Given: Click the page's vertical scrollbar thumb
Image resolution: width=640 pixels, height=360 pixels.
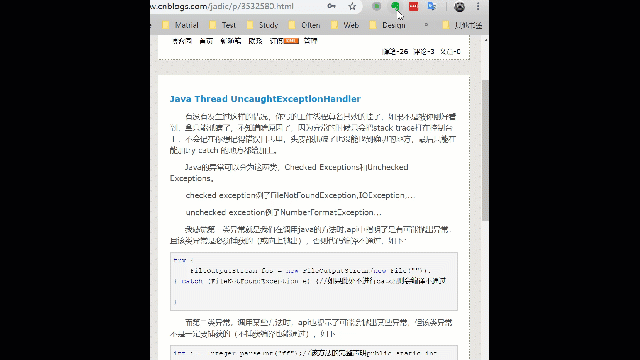Looking at the screenshot, I should coord(485,150).
